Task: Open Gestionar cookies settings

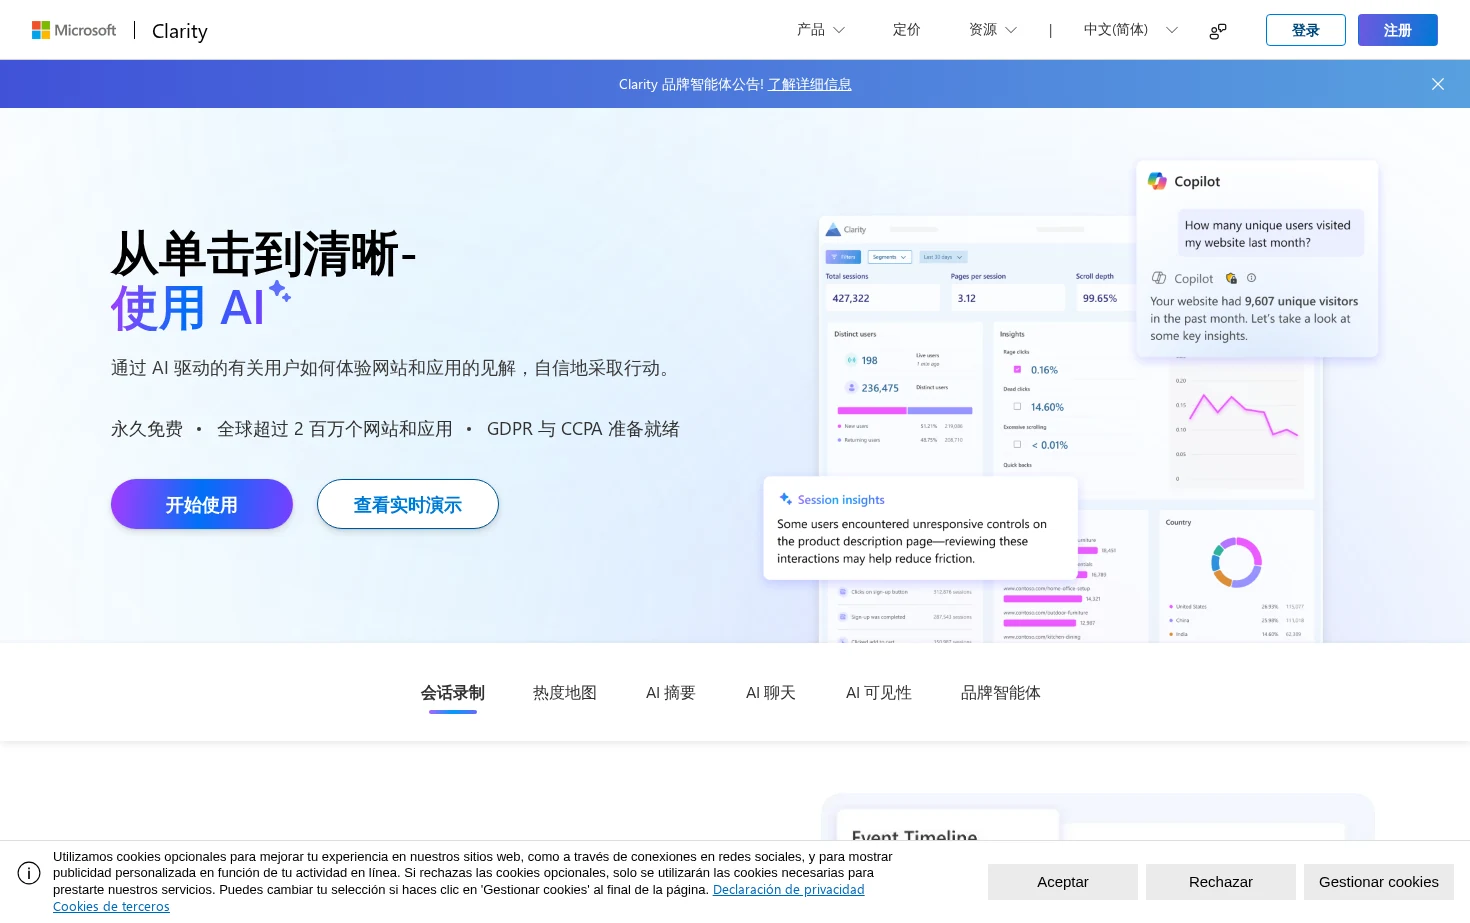Action: pyautogui.click(x=1379, y=882)
